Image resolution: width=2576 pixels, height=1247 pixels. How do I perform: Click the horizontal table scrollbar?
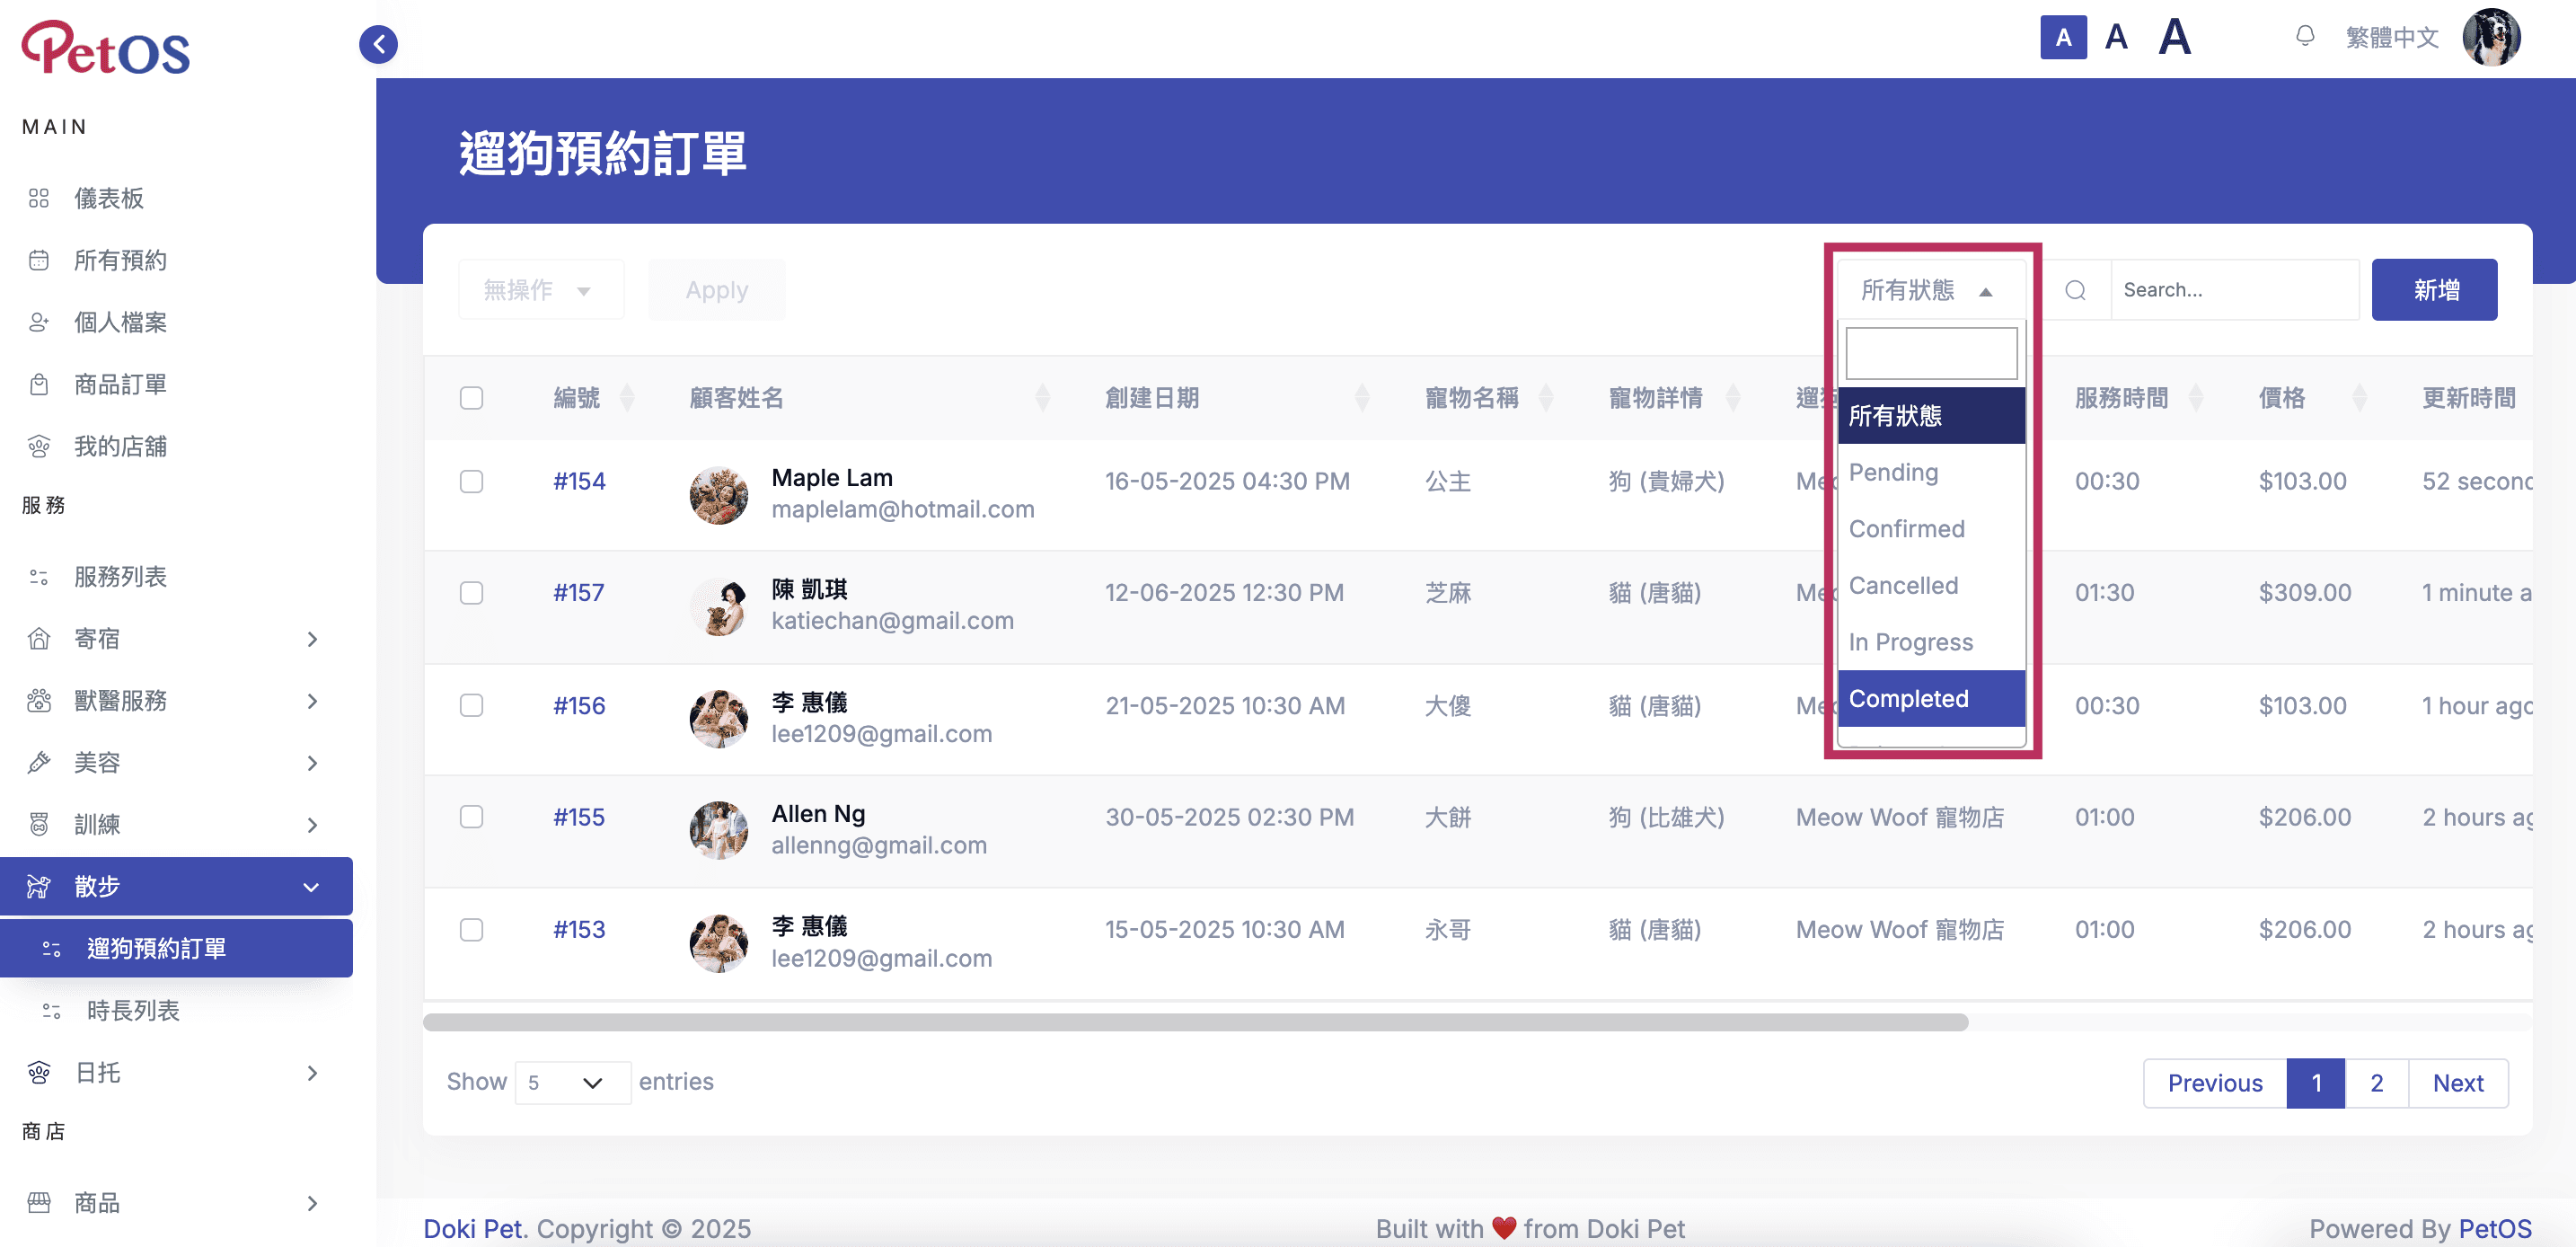click(x=1195, y=1022)
